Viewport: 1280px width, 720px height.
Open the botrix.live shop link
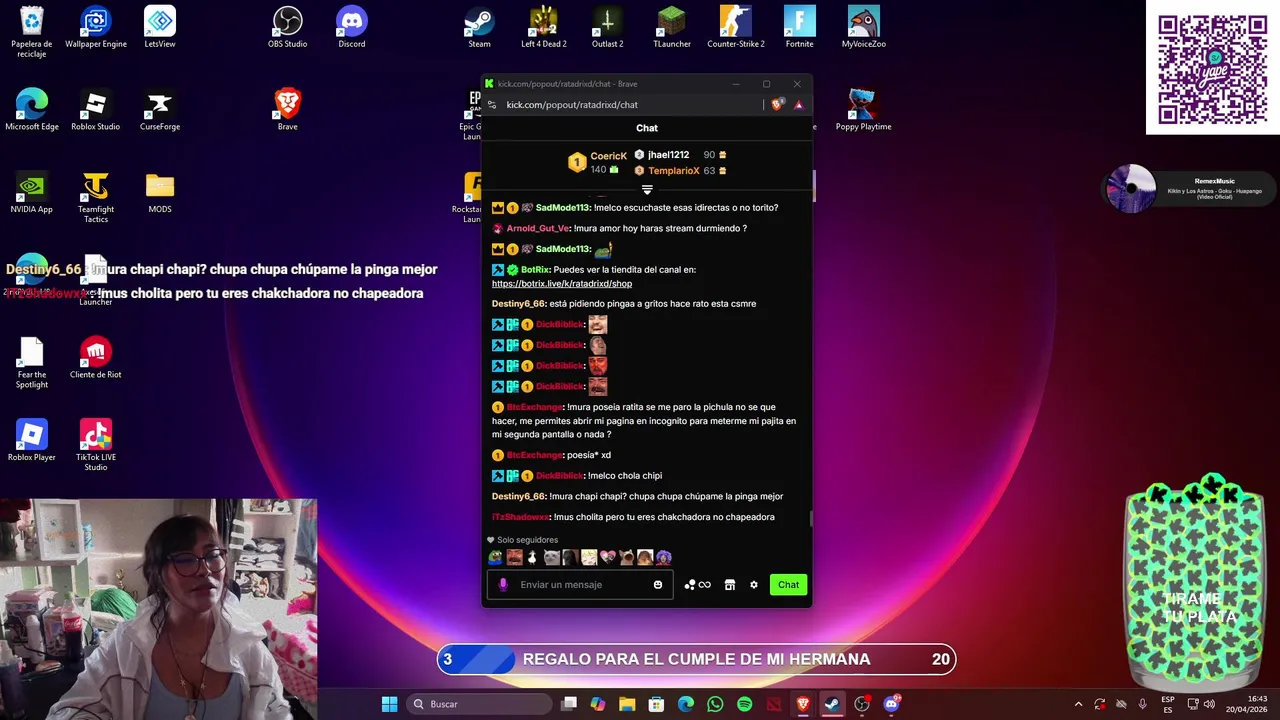tap(562, 284)
